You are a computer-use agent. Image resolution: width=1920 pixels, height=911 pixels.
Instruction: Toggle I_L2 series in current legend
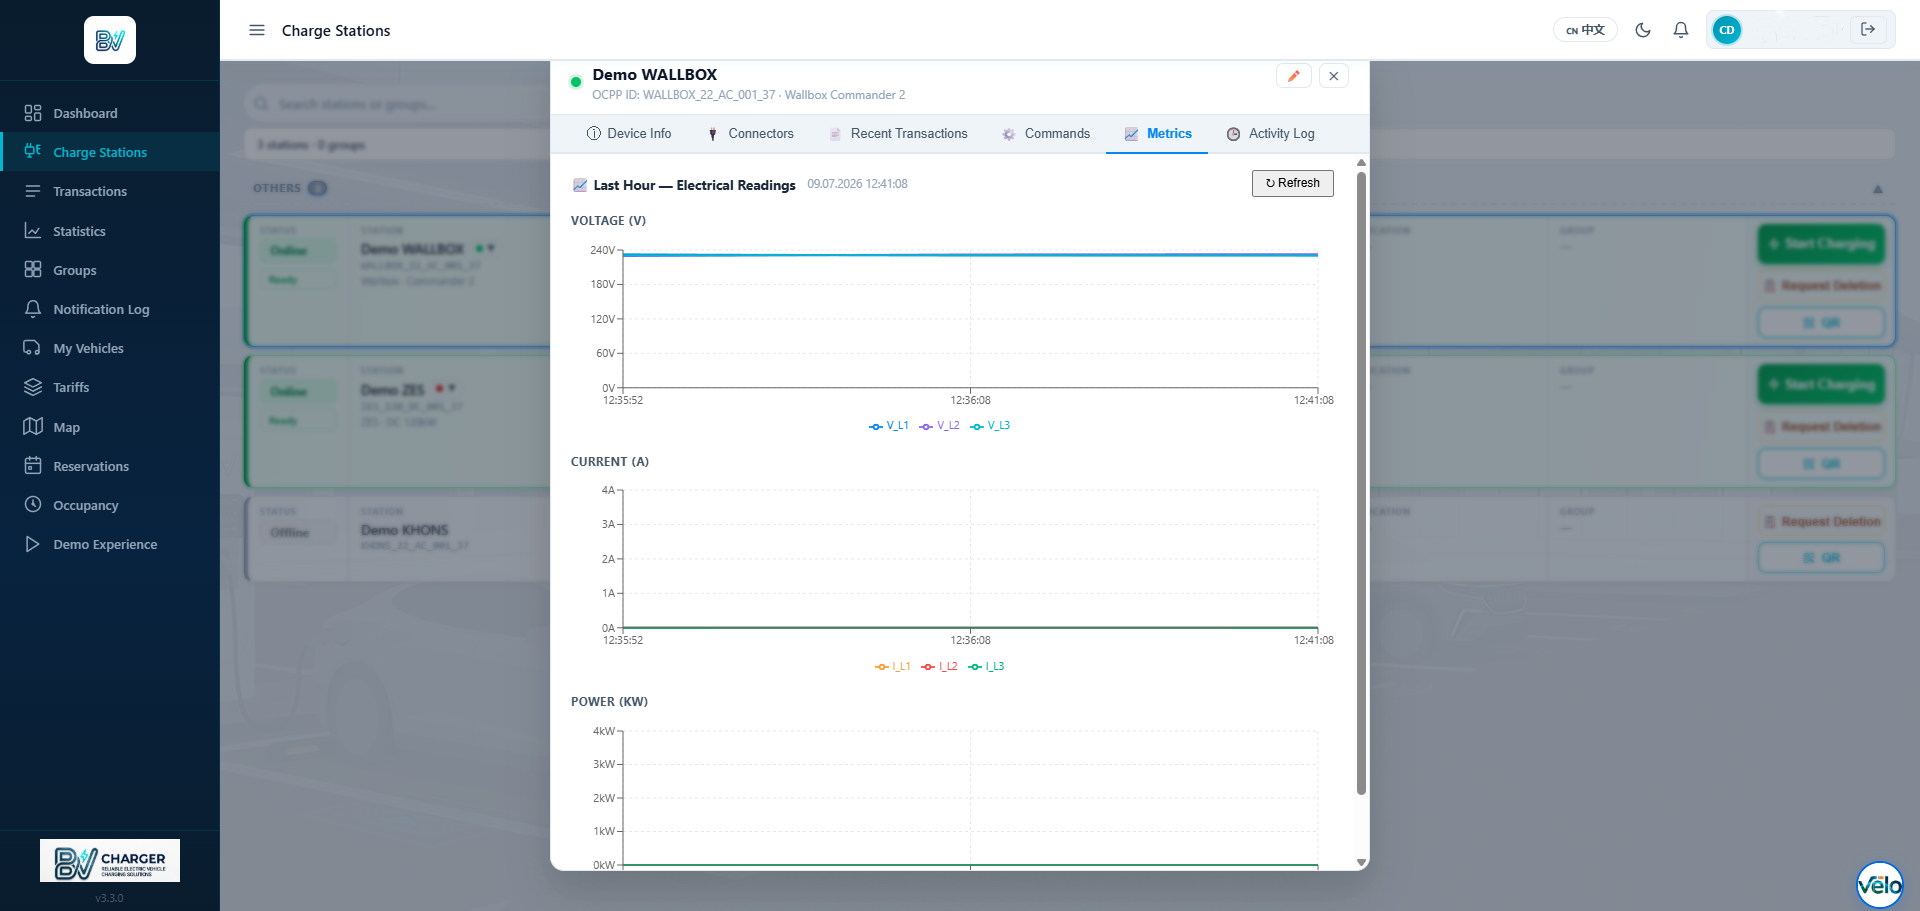(x=940, y=667)
